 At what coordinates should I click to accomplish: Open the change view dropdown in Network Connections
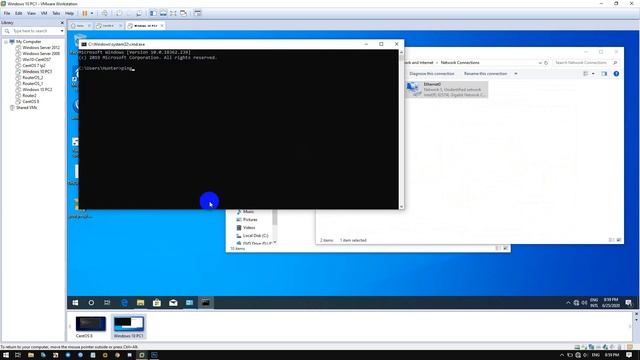pyautogui.click(x=593, y=74)
